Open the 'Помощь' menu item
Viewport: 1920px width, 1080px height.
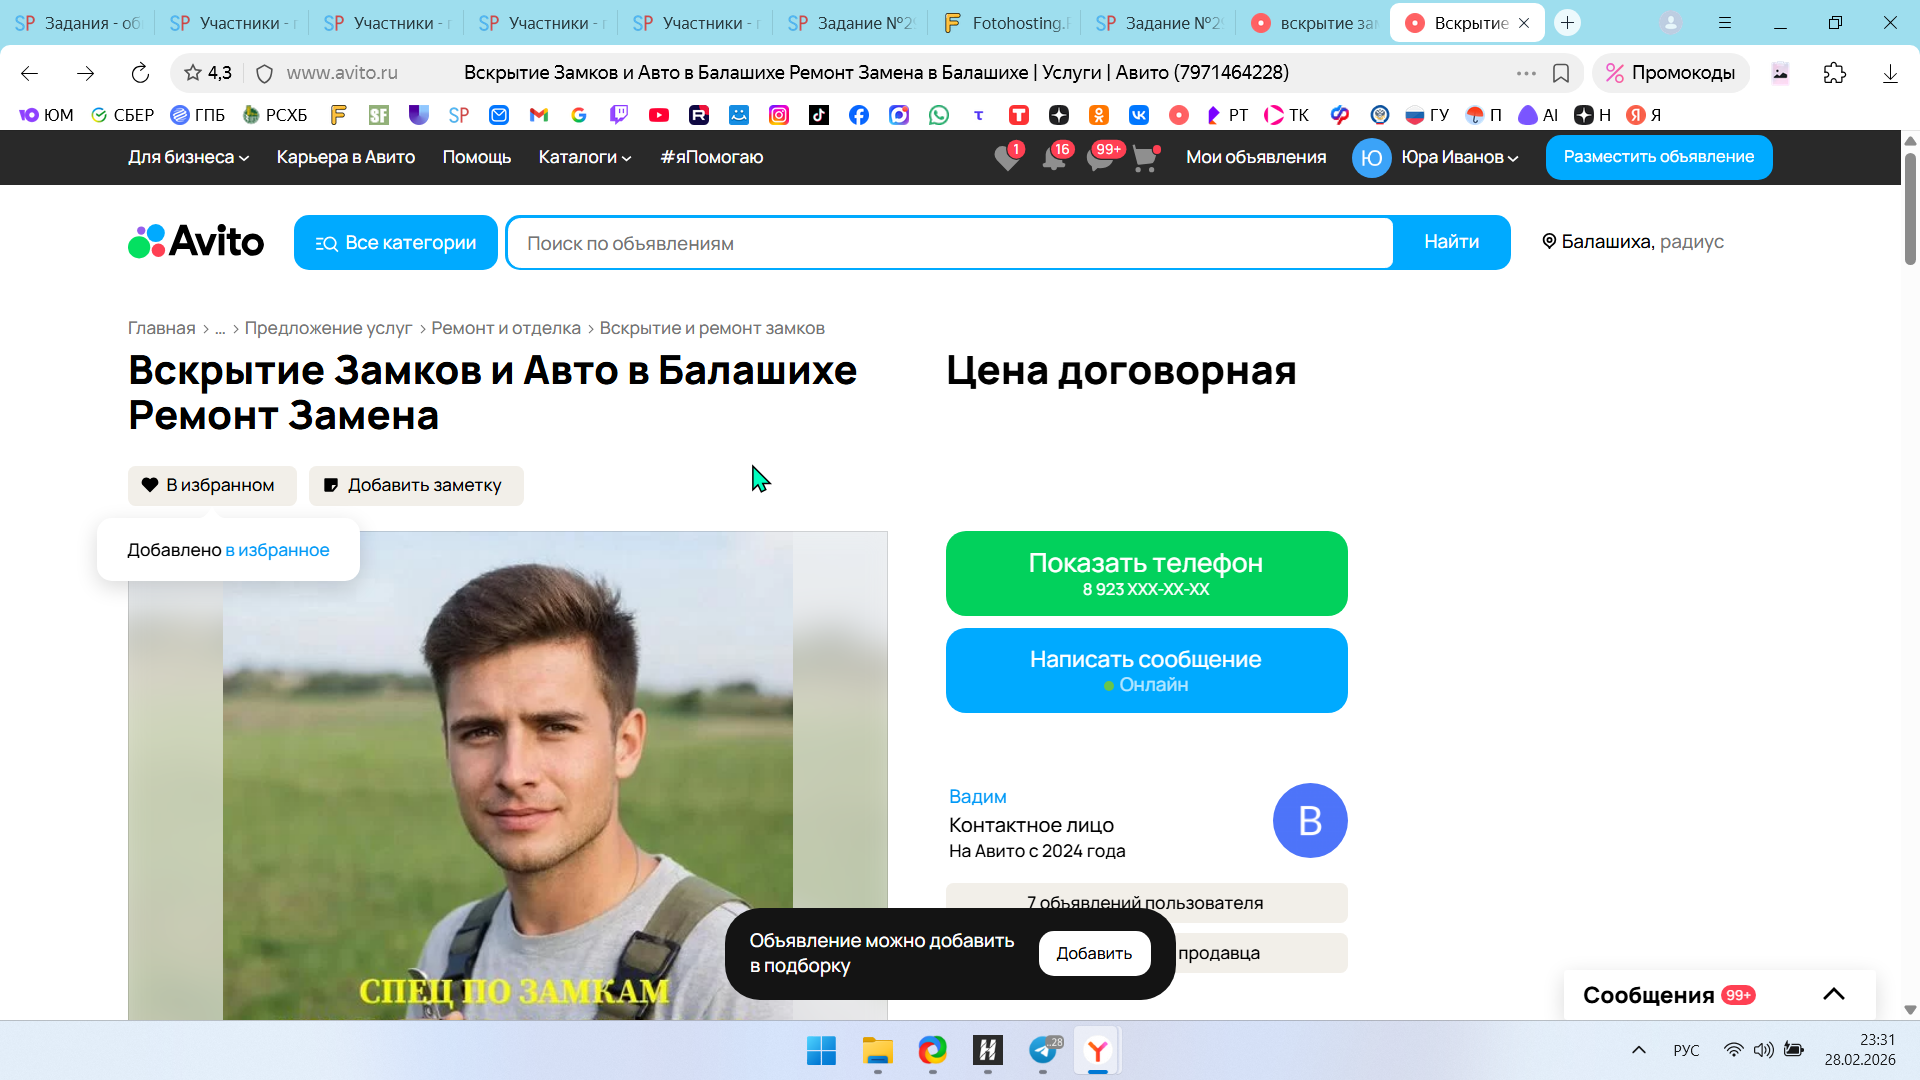click(x=476, y=157)
